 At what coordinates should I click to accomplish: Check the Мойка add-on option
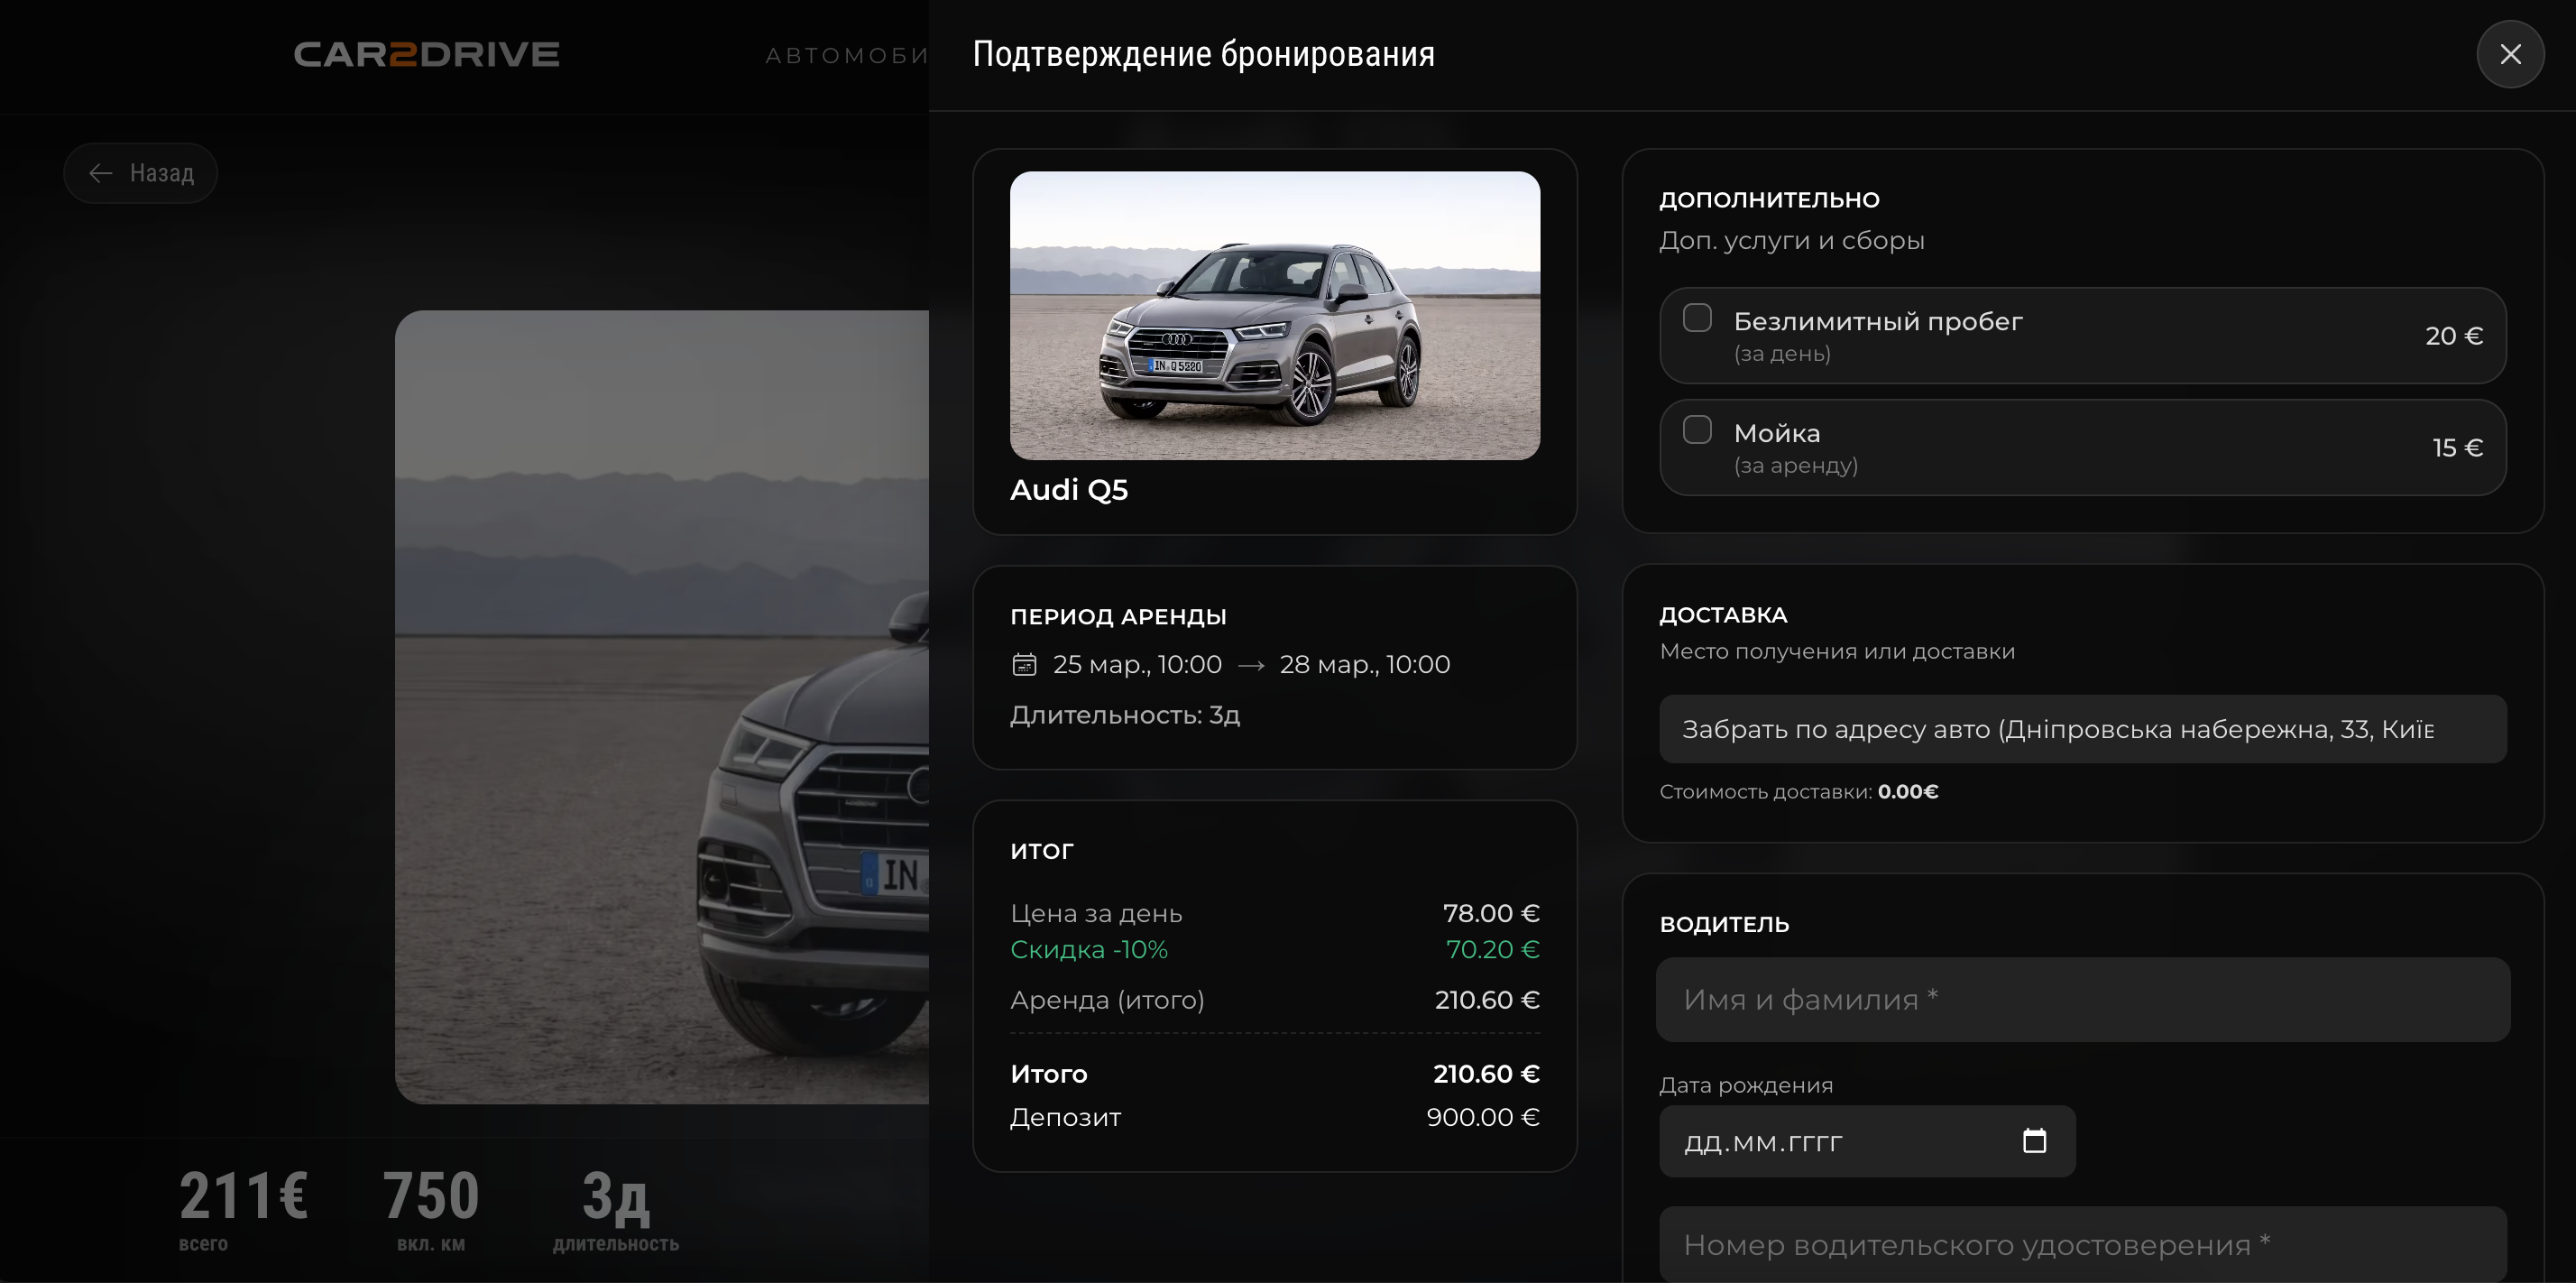point(1697,429)
